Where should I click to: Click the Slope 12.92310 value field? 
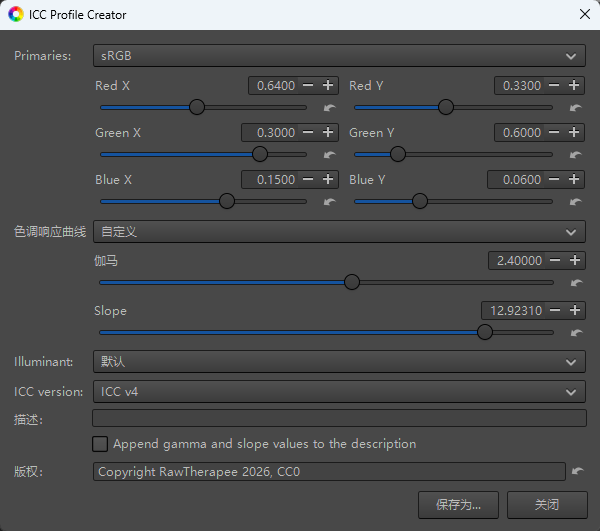click(514, 310)
